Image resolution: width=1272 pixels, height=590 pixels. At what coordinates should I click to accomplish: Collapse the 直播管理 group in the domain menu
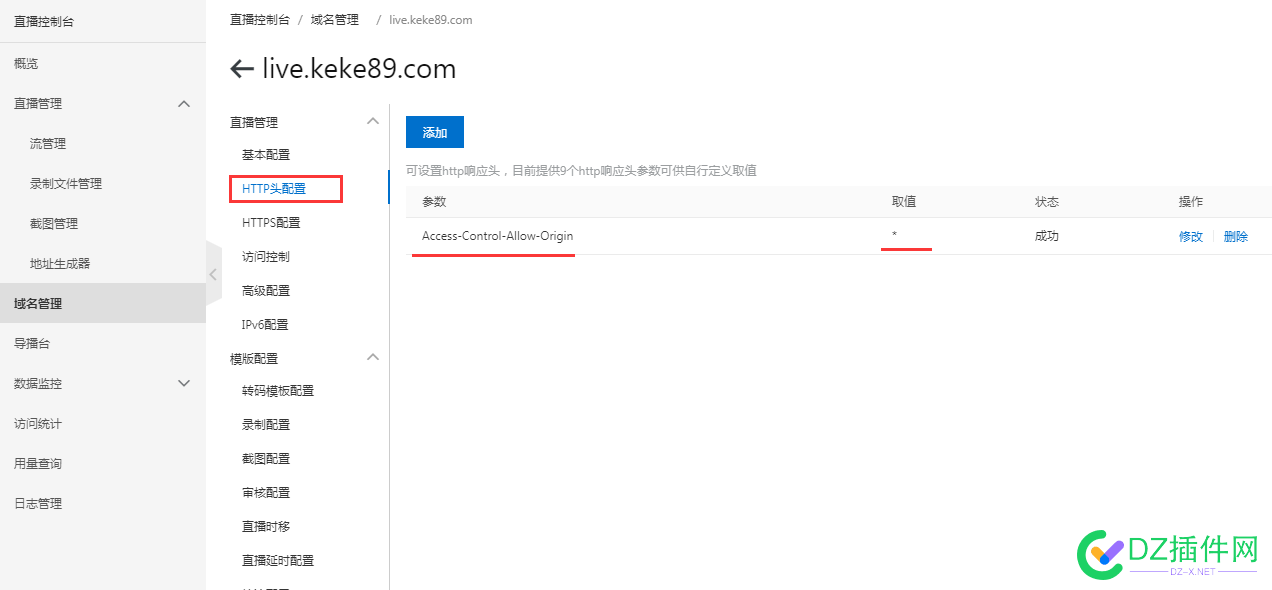click(373, 122)
